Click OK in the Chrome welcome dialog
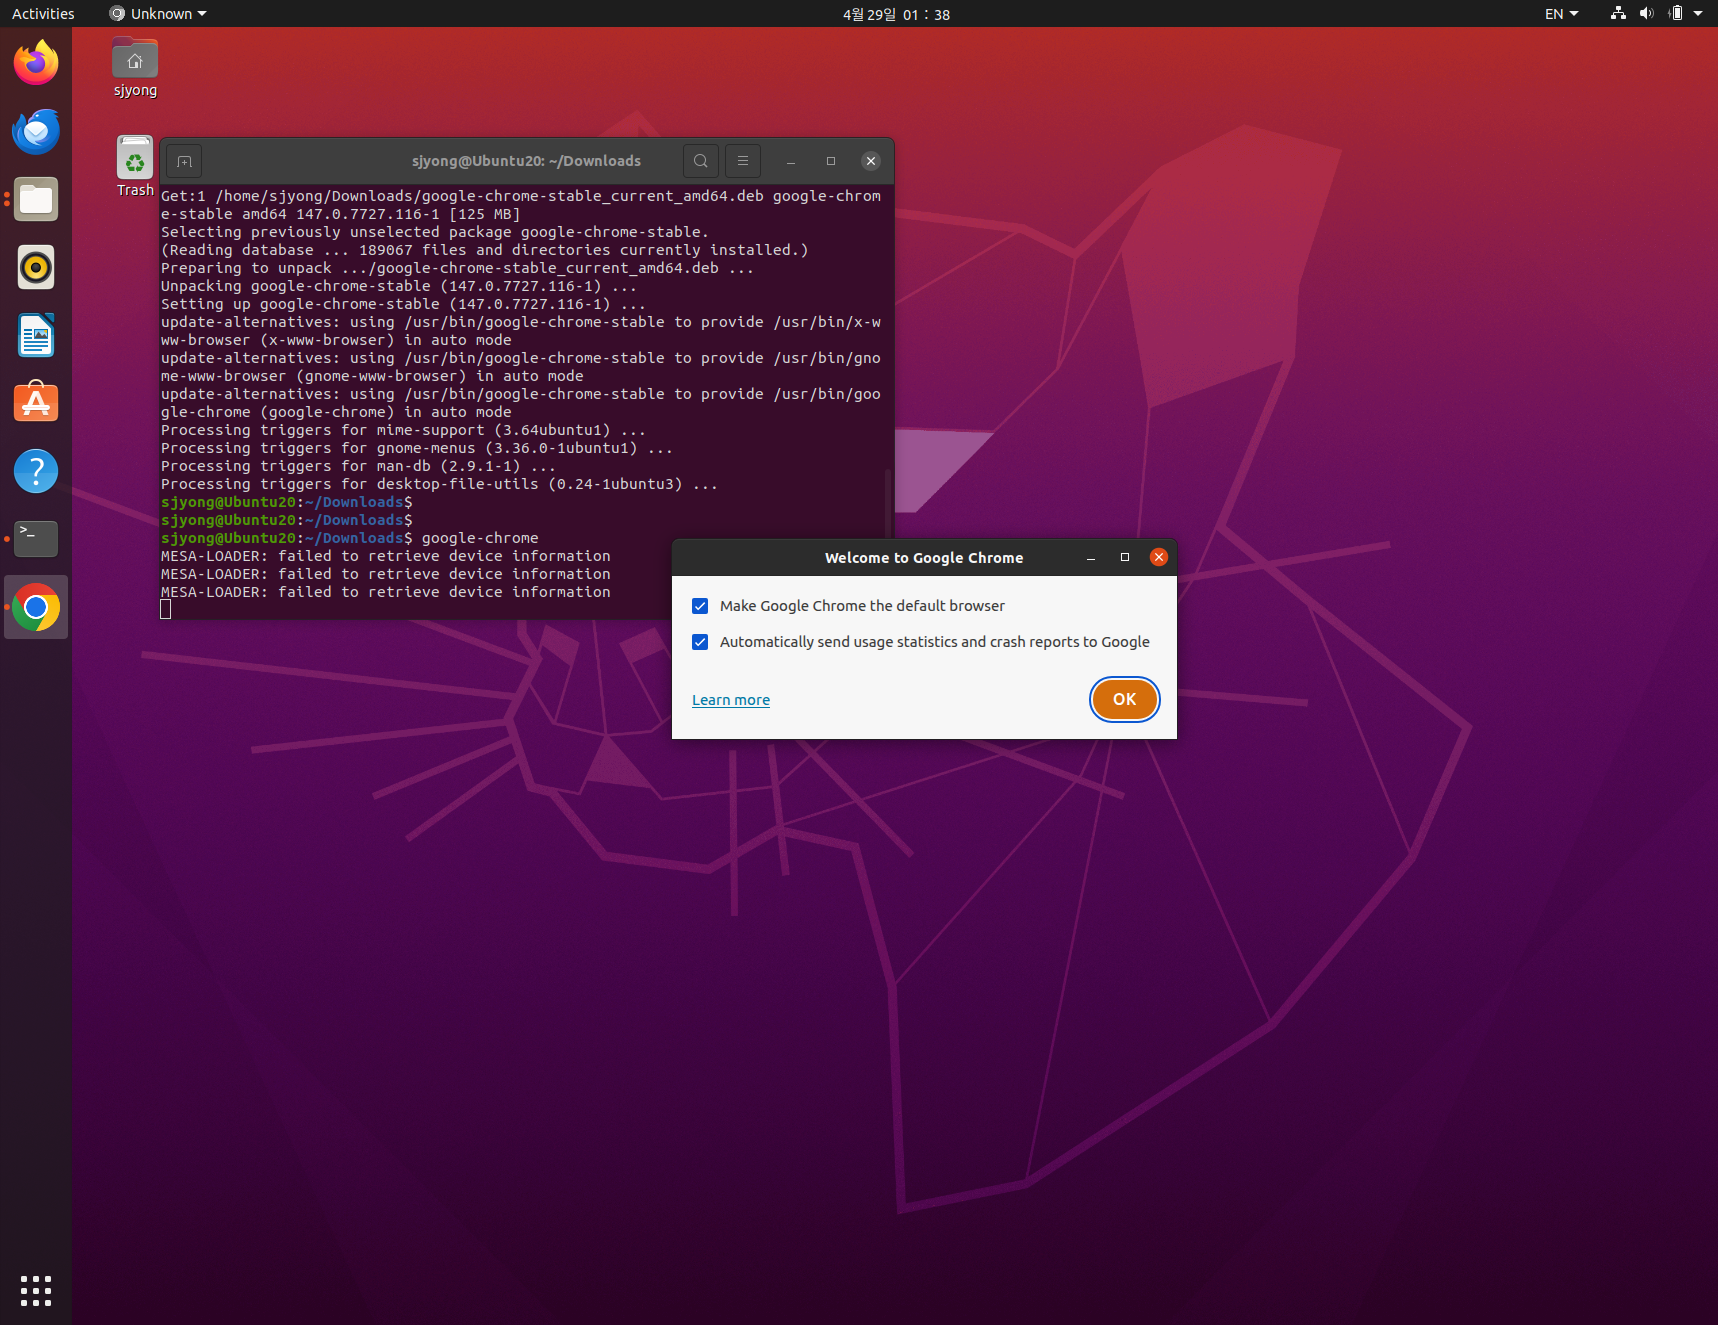The width and height of the screenshot is (1718, 1325). (x=1125, y=699)
